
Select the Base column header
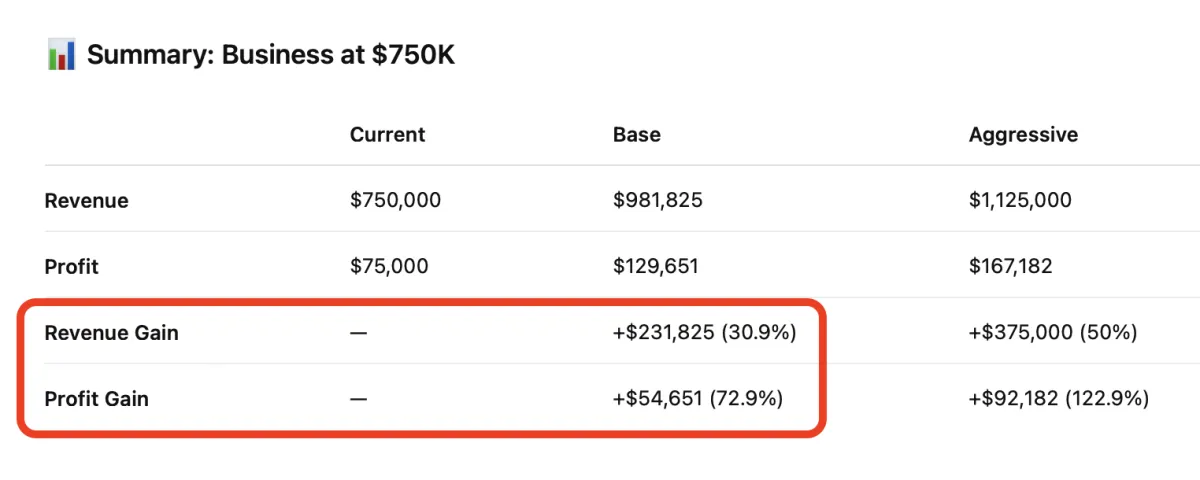pyautogui.click(x=636, y=134)
